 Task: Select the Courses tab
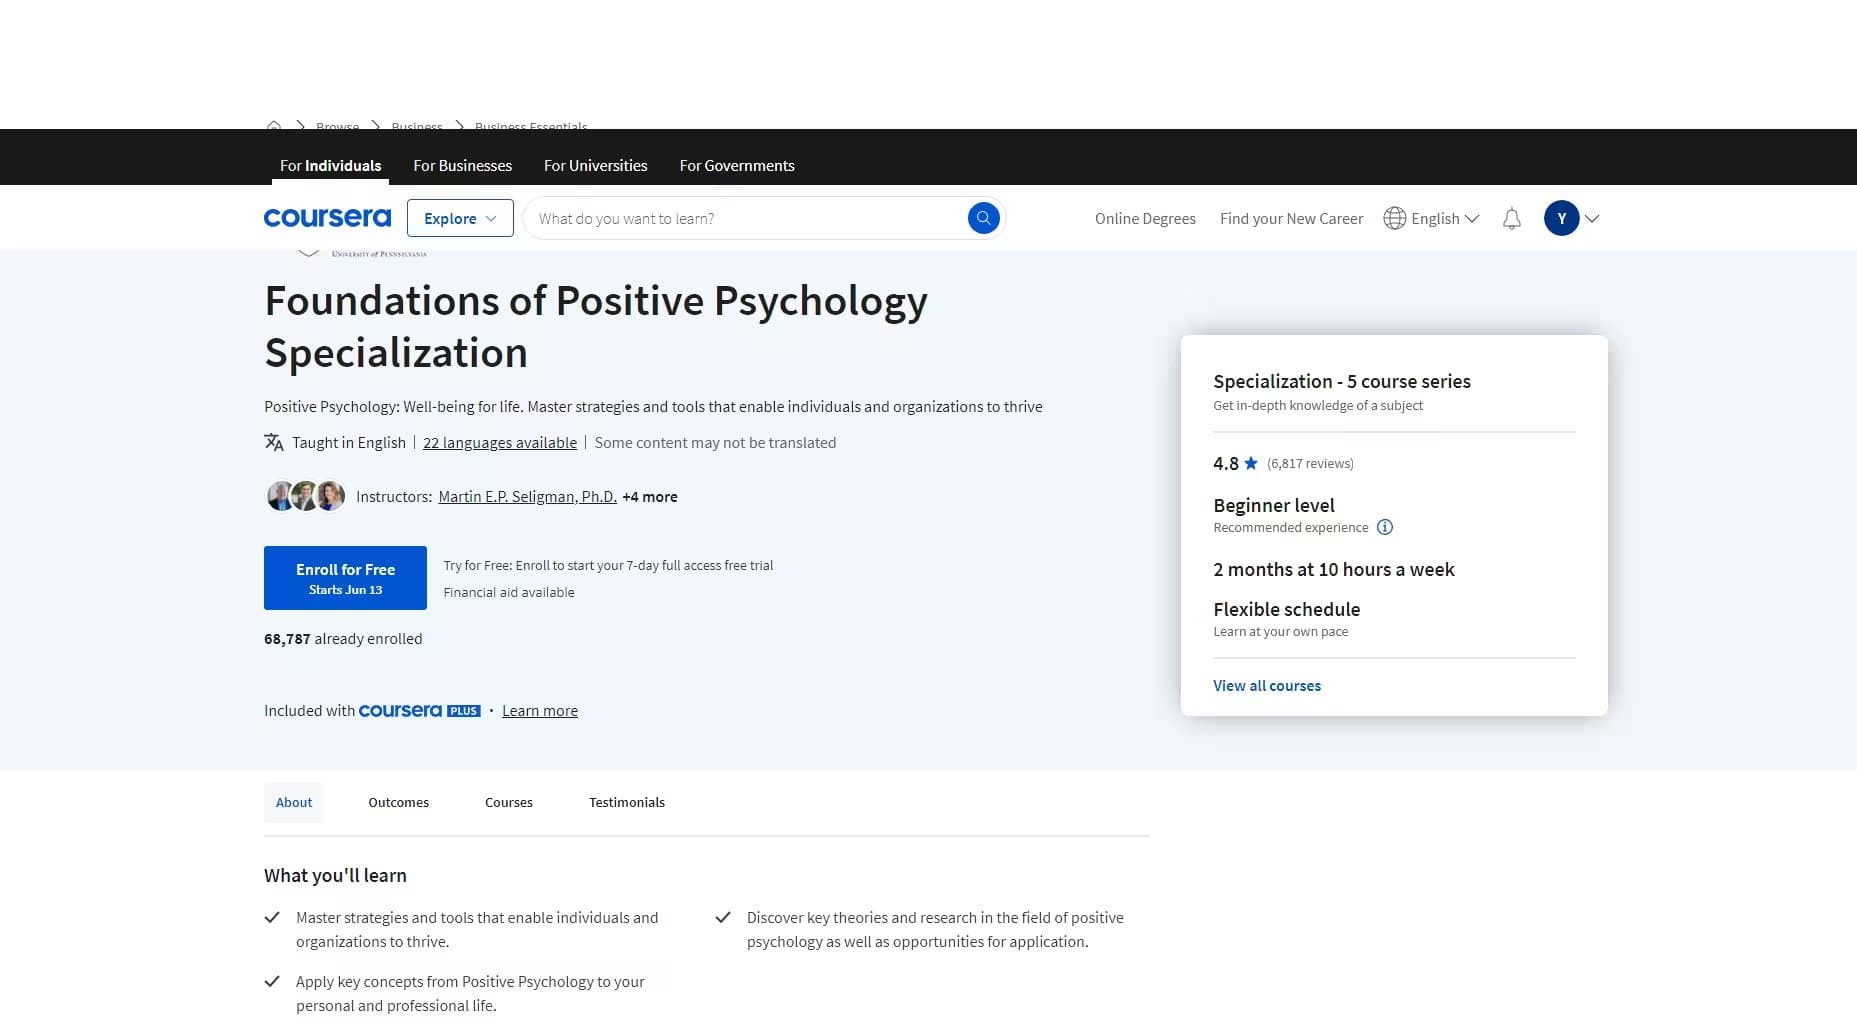click(x=509, y=802)
